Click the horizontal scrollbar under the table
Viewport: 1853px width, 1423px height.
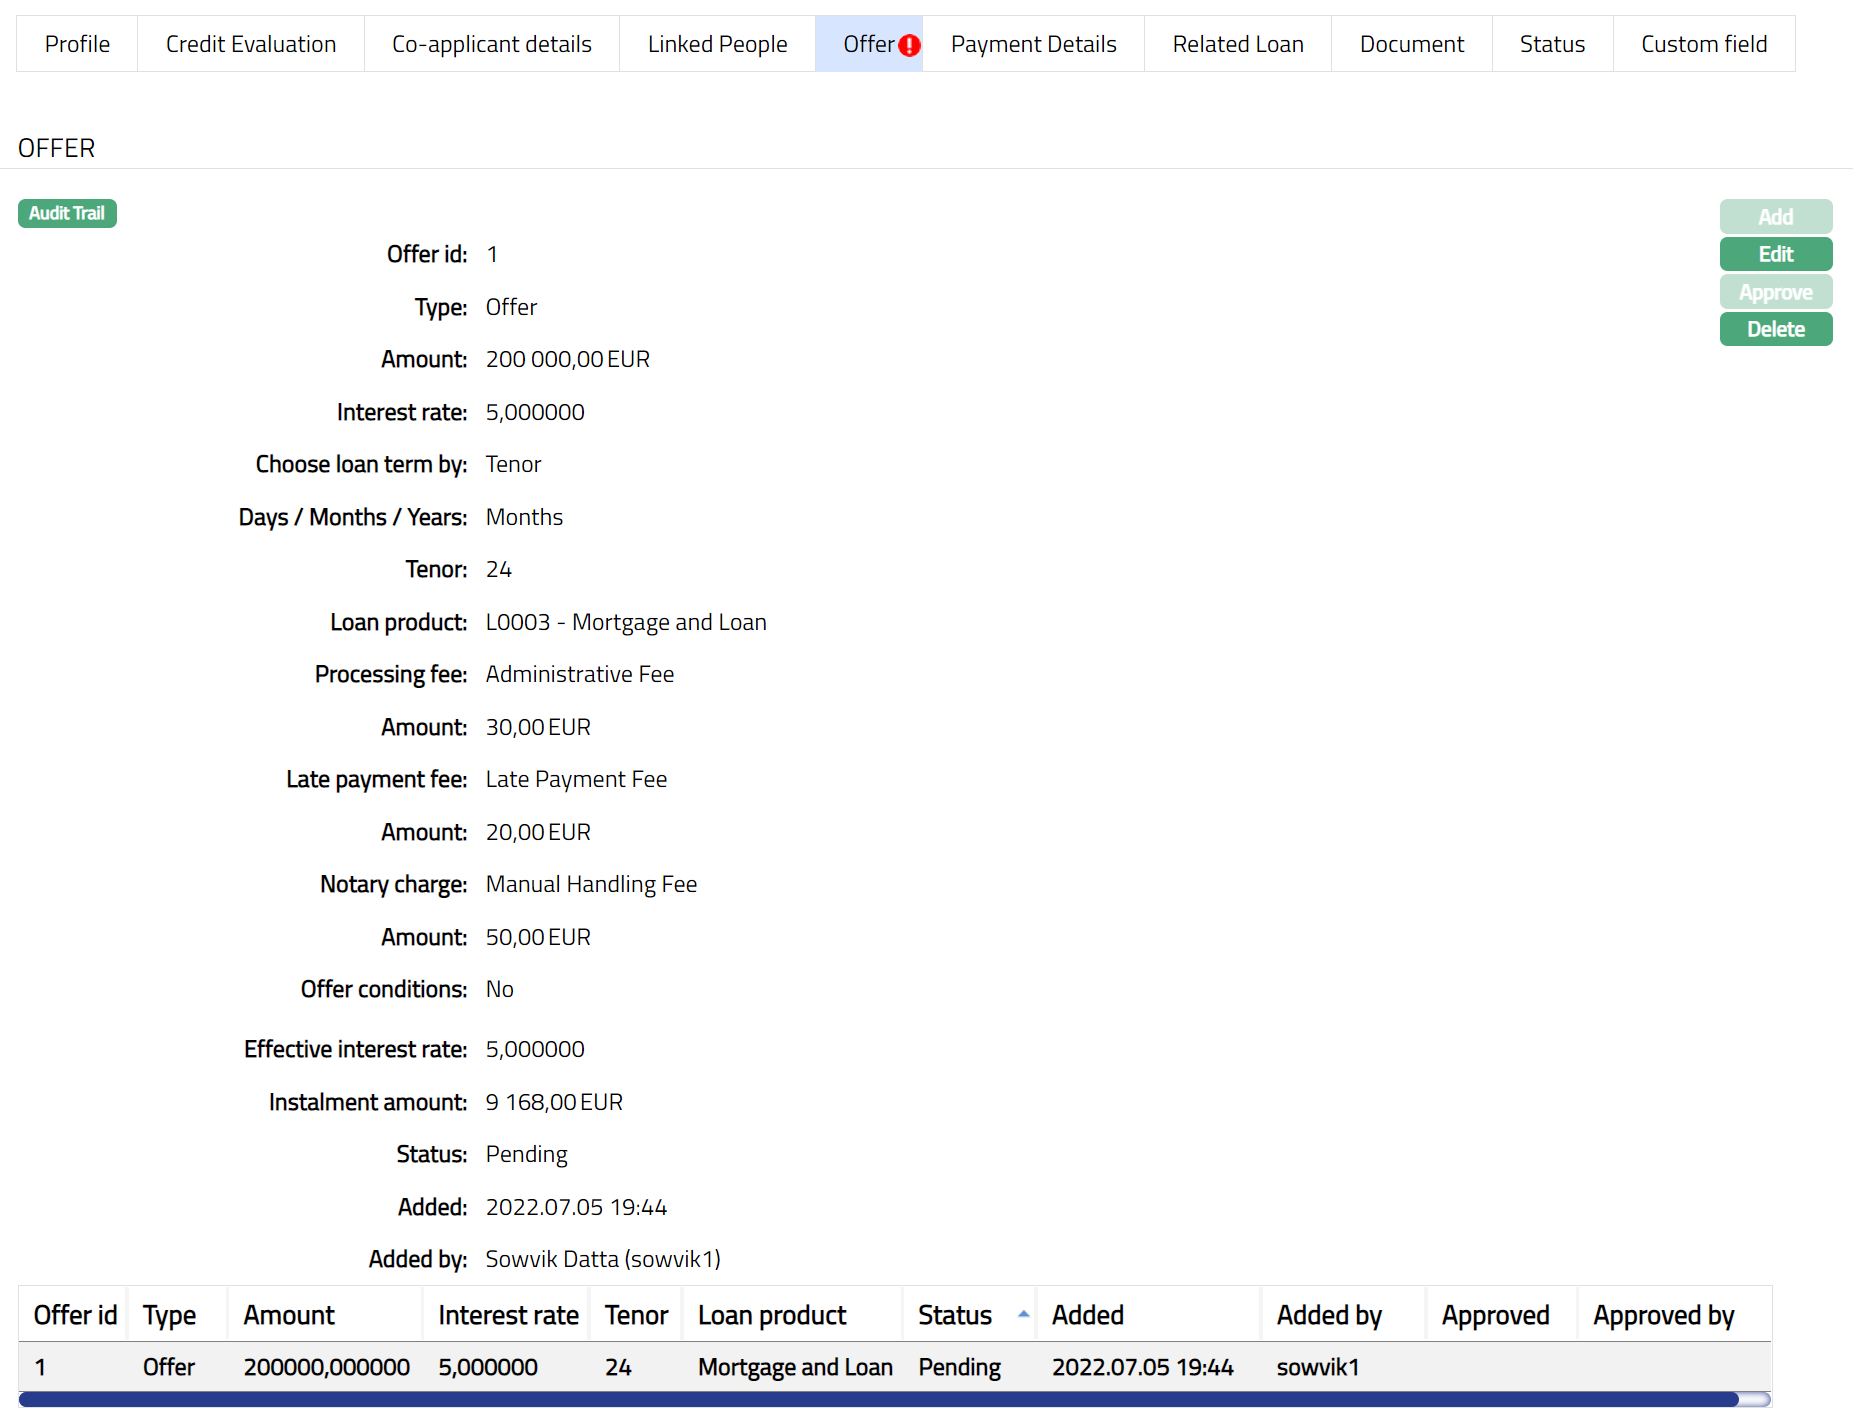pyautogui.click(x=878, y=1399)
